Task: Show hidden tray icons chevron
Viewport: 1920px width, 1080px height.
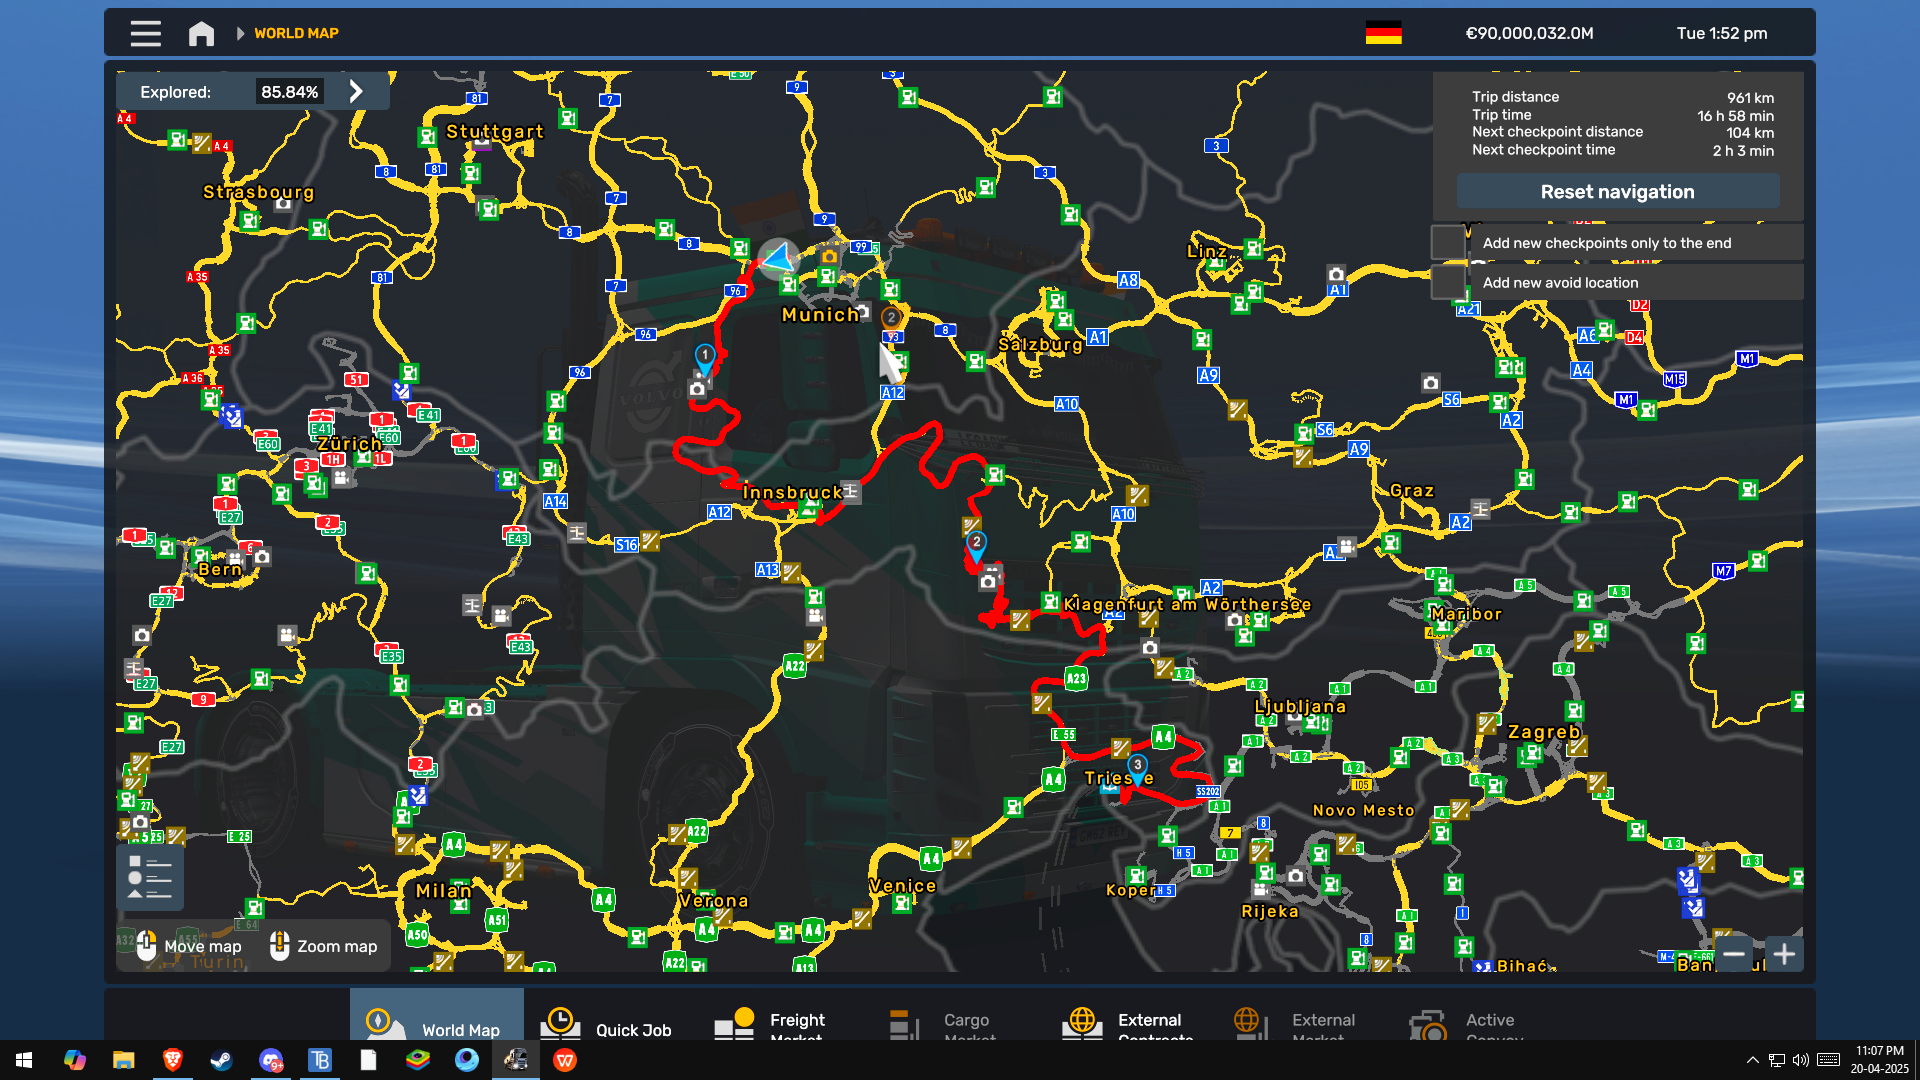Action: [1752, 1060]
